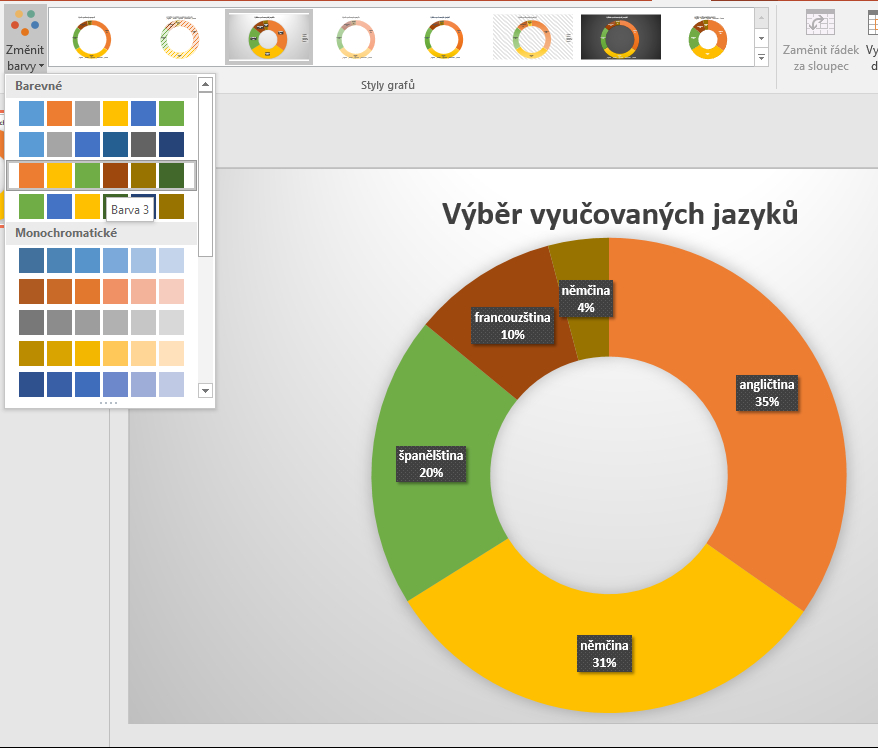The width and height of the screenshot is (878, 748).
Task: Pick the first chart style in the gallery
Action: pyautogui.click(x=91, y=37)
